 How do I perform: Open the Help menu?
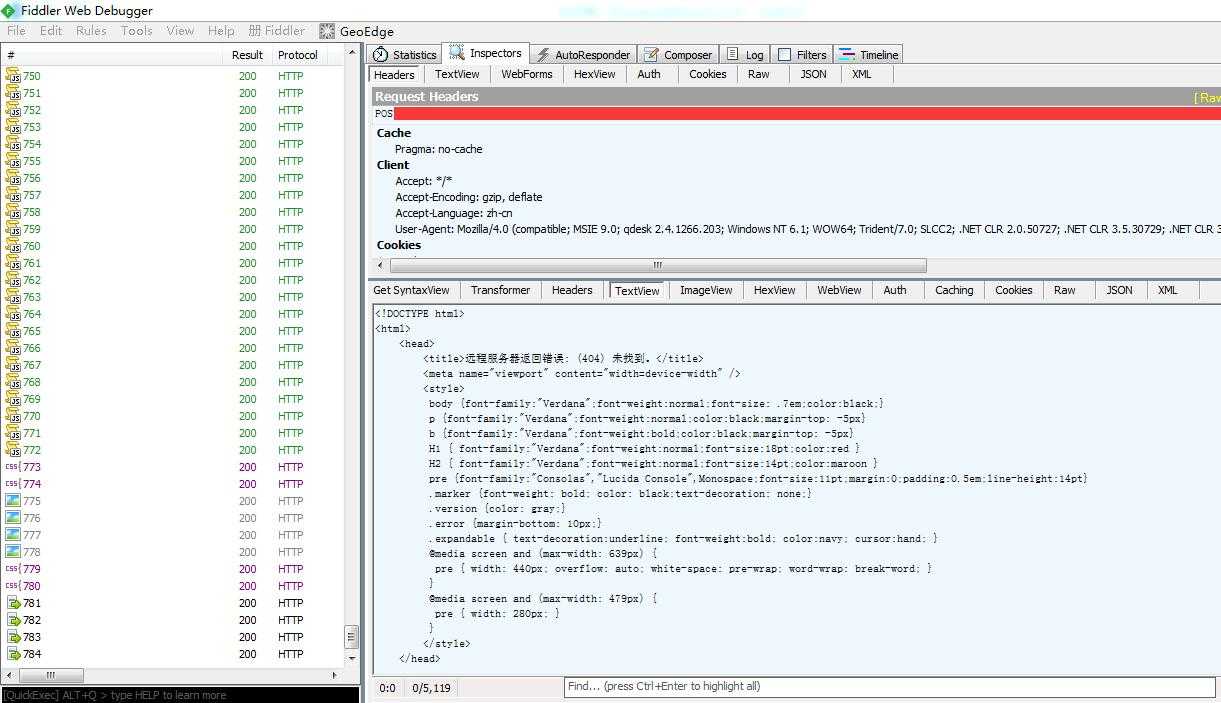click(x=221, y=31)
